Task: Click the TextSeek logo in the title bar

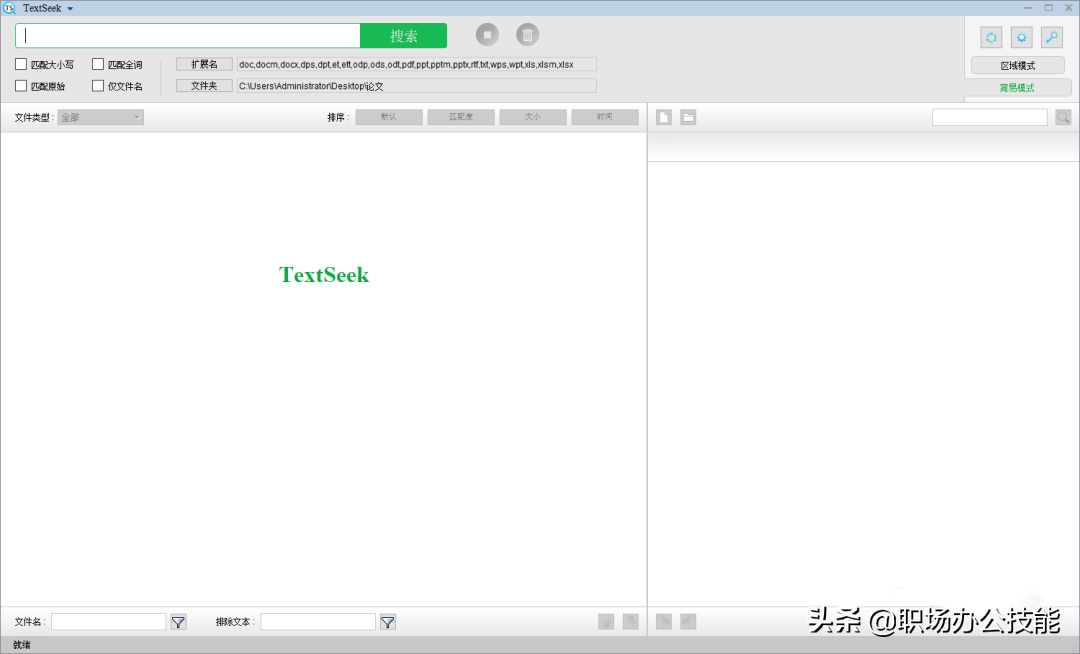Action: pos(9,8)
